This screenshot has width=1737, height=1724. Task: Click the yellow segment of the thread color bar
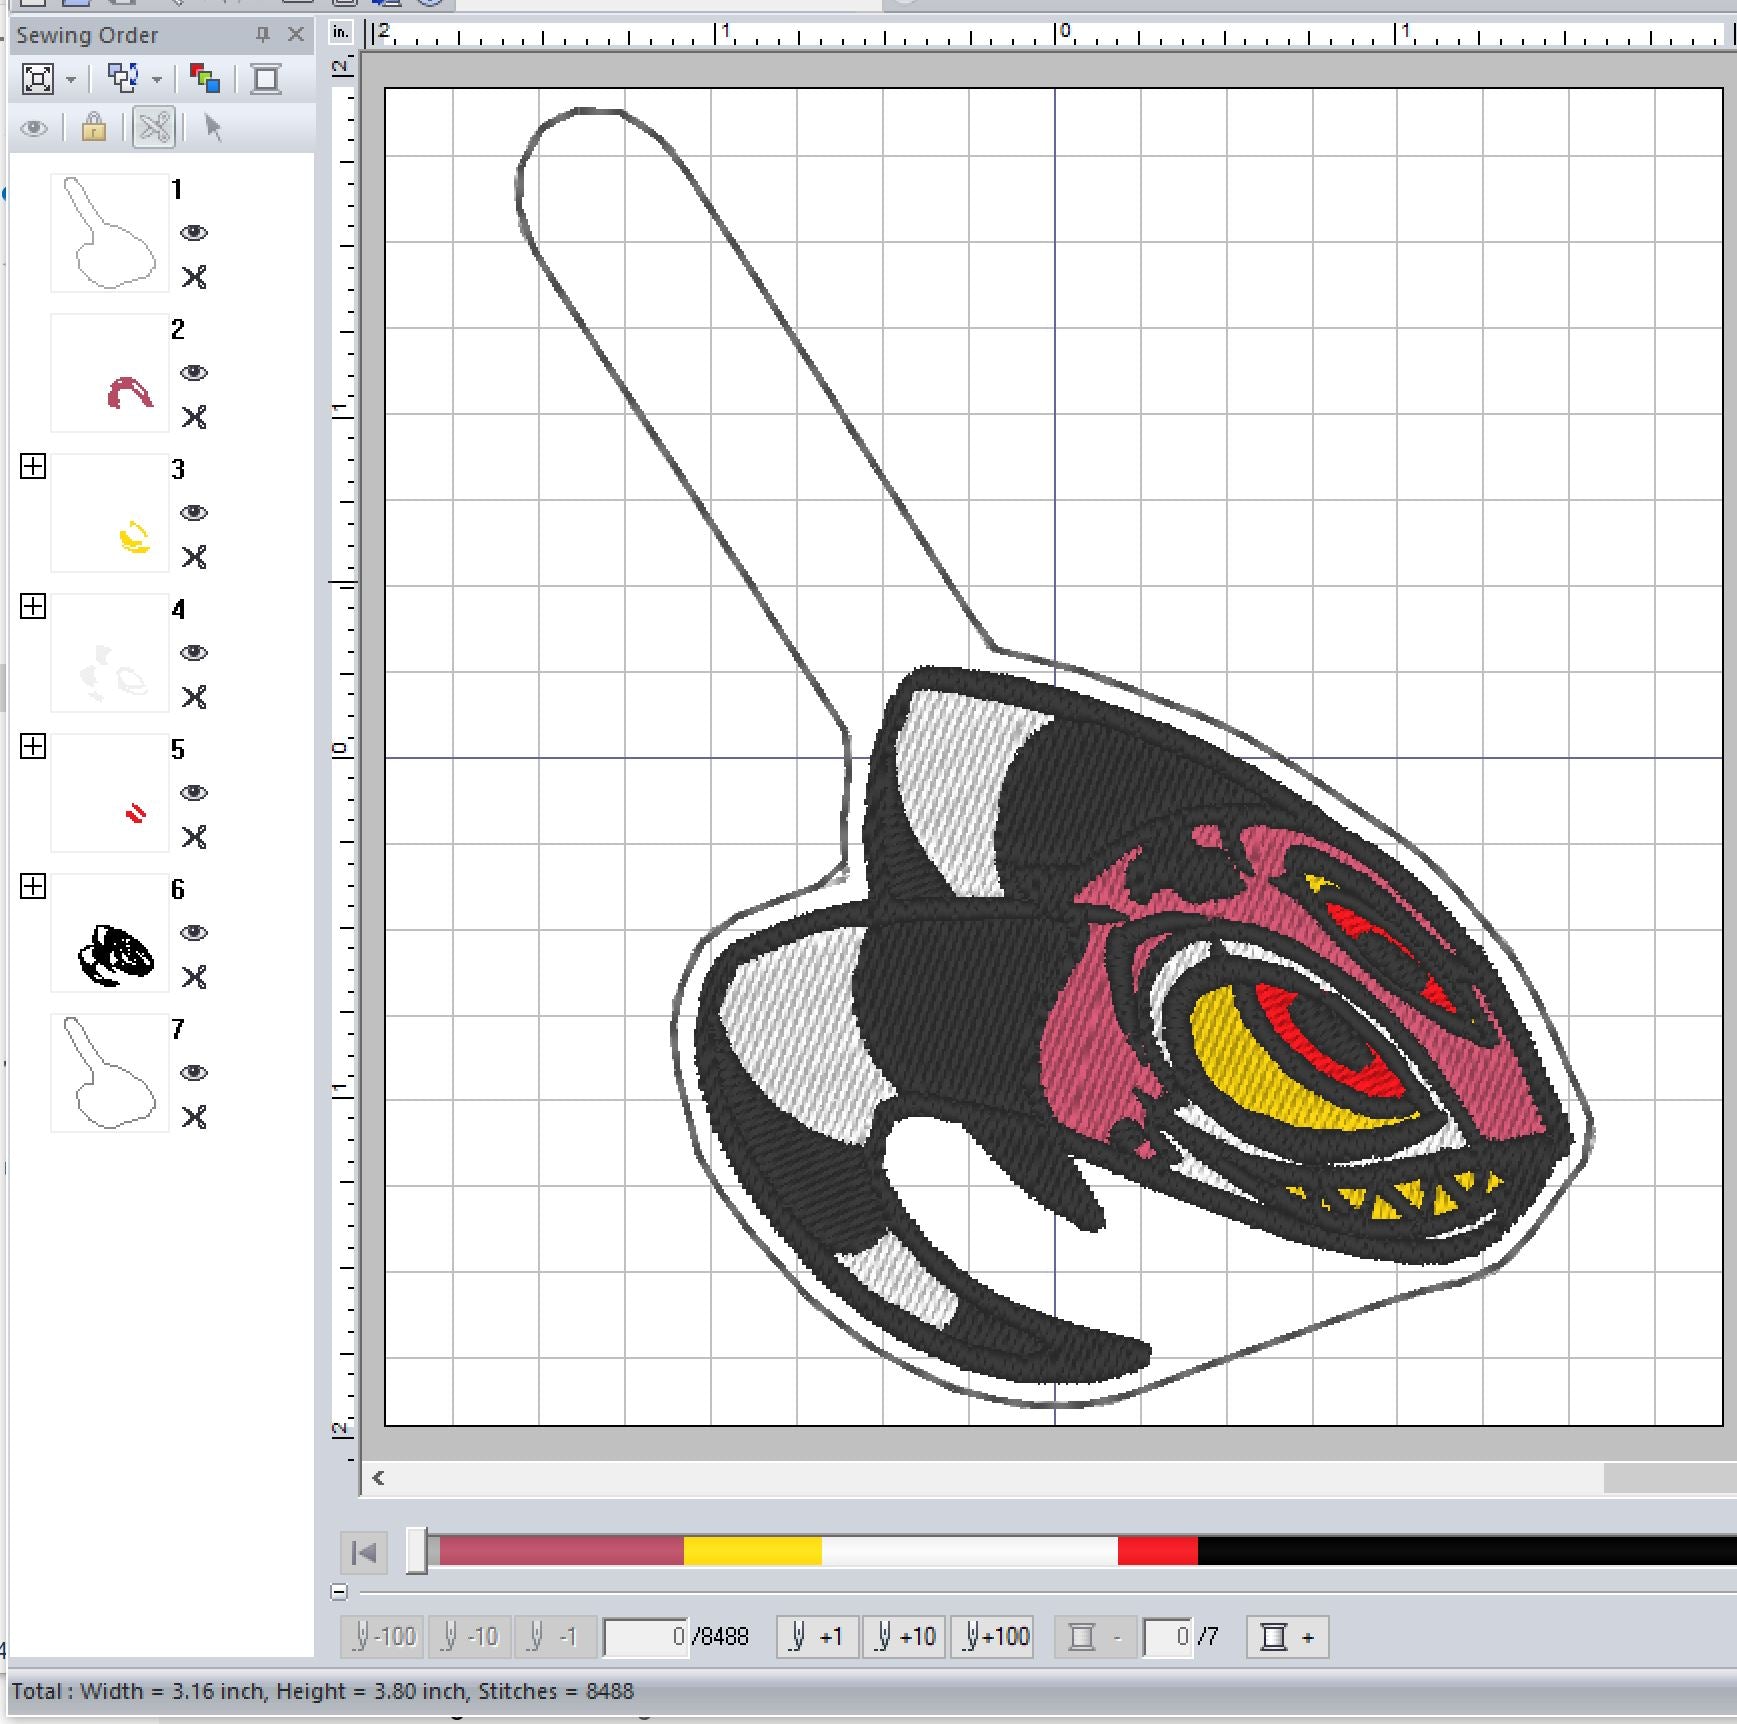pyautogui.click(x=752, y=1551)
